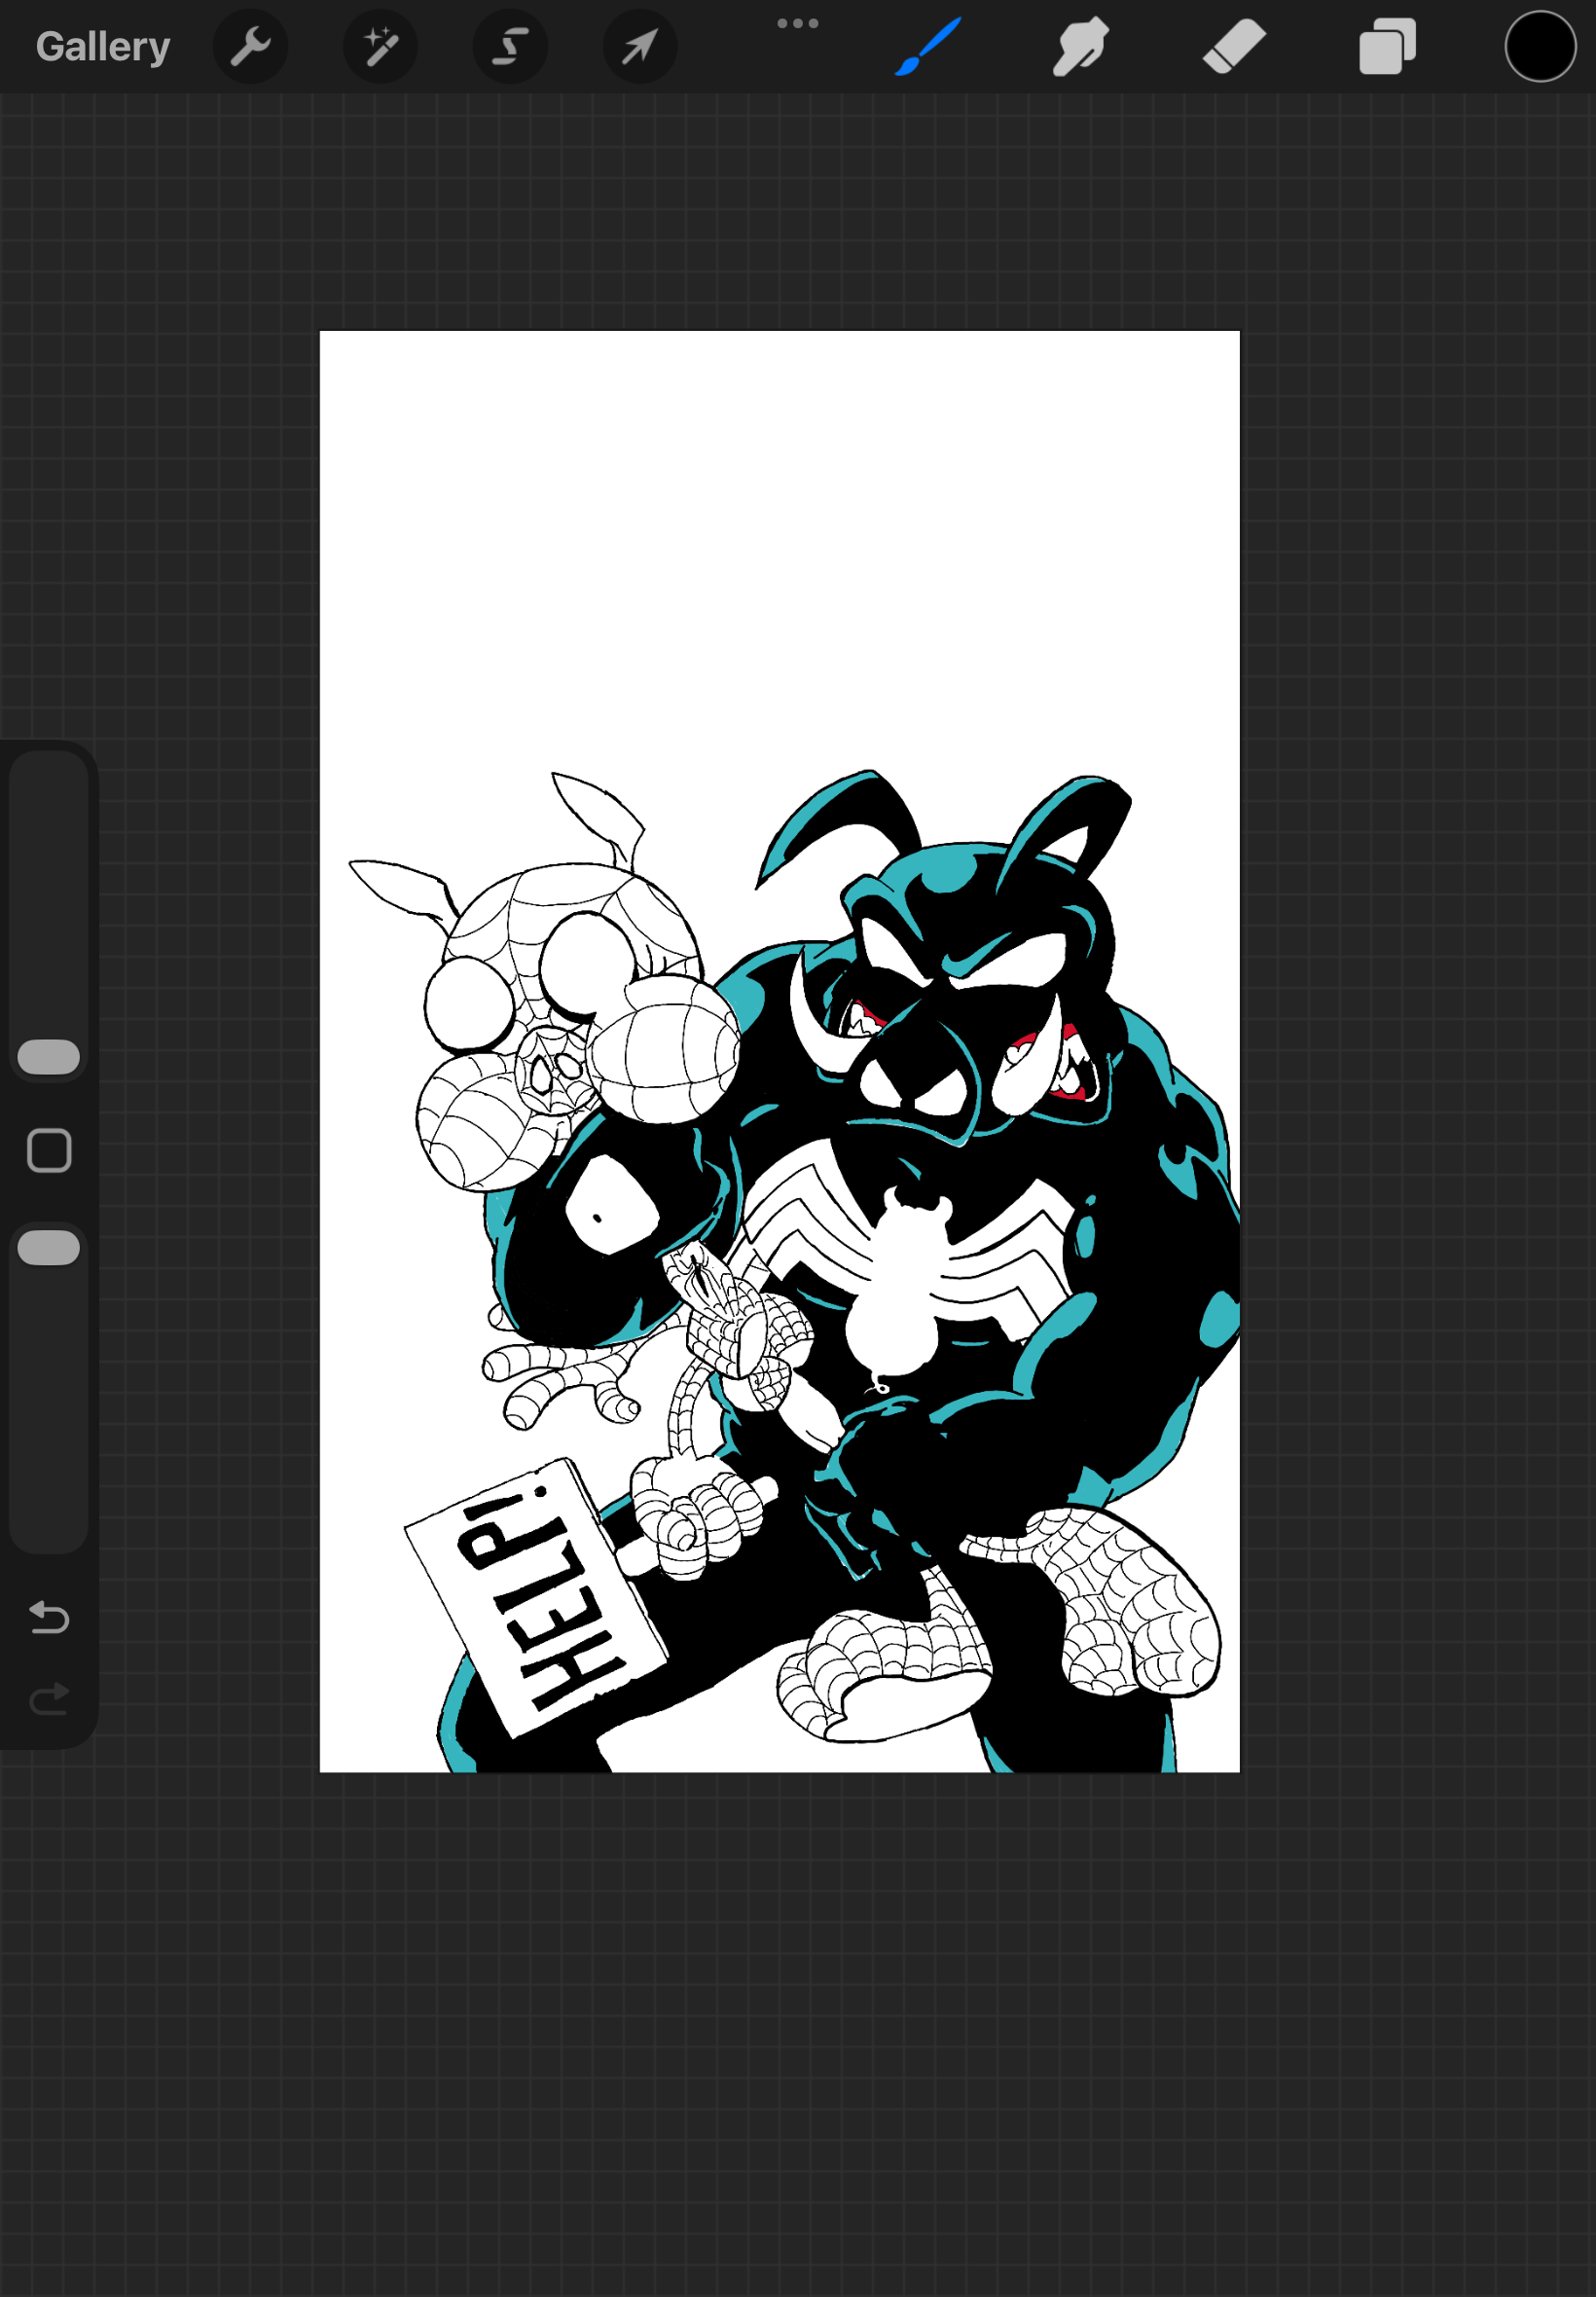Adjust the brush opacity slider handle

[x=49, y=1248]
